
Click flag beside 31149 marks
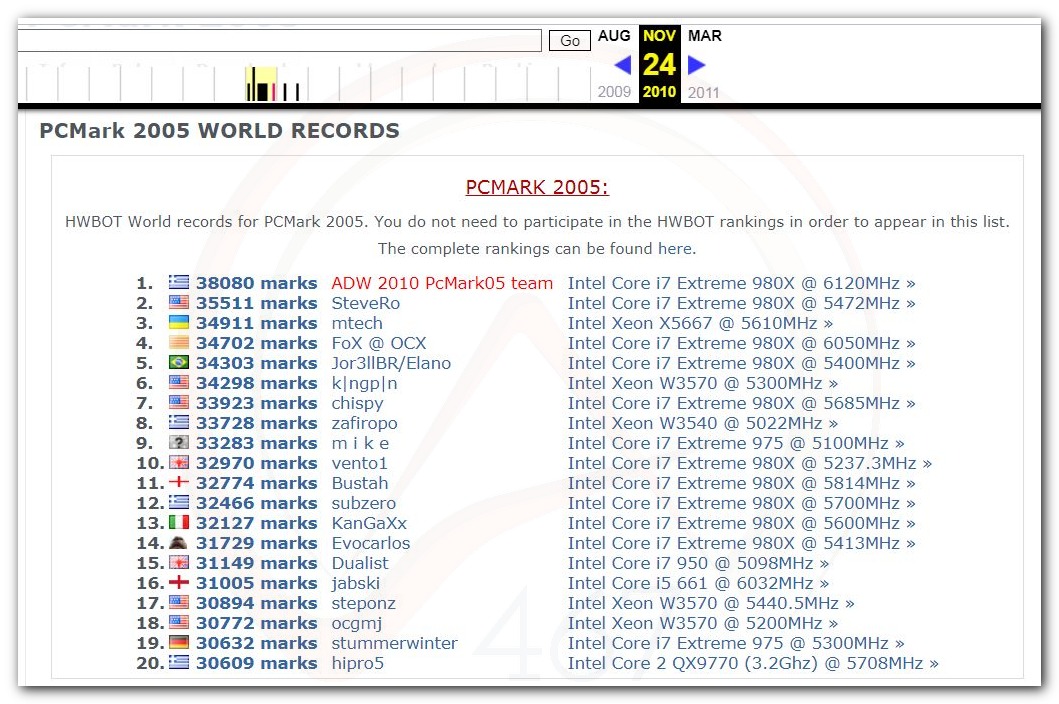point(178,562)
